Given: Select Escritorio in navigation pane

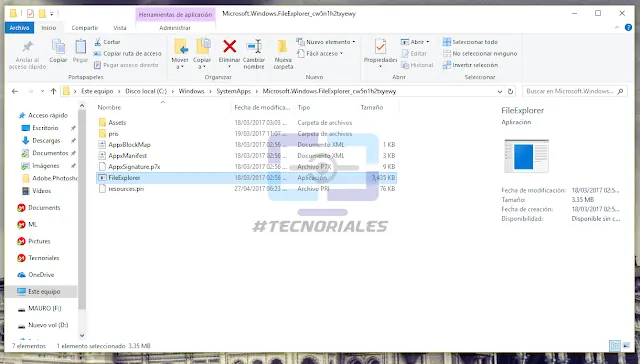Looking at the screenshot, I should tap(45, 128).
